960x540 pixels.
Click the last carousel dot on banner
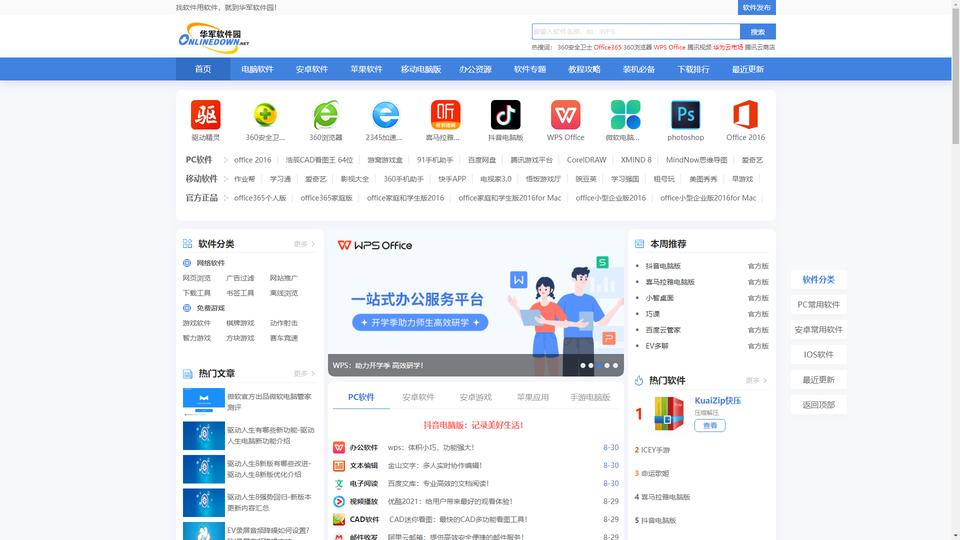(x=615, y=366)
